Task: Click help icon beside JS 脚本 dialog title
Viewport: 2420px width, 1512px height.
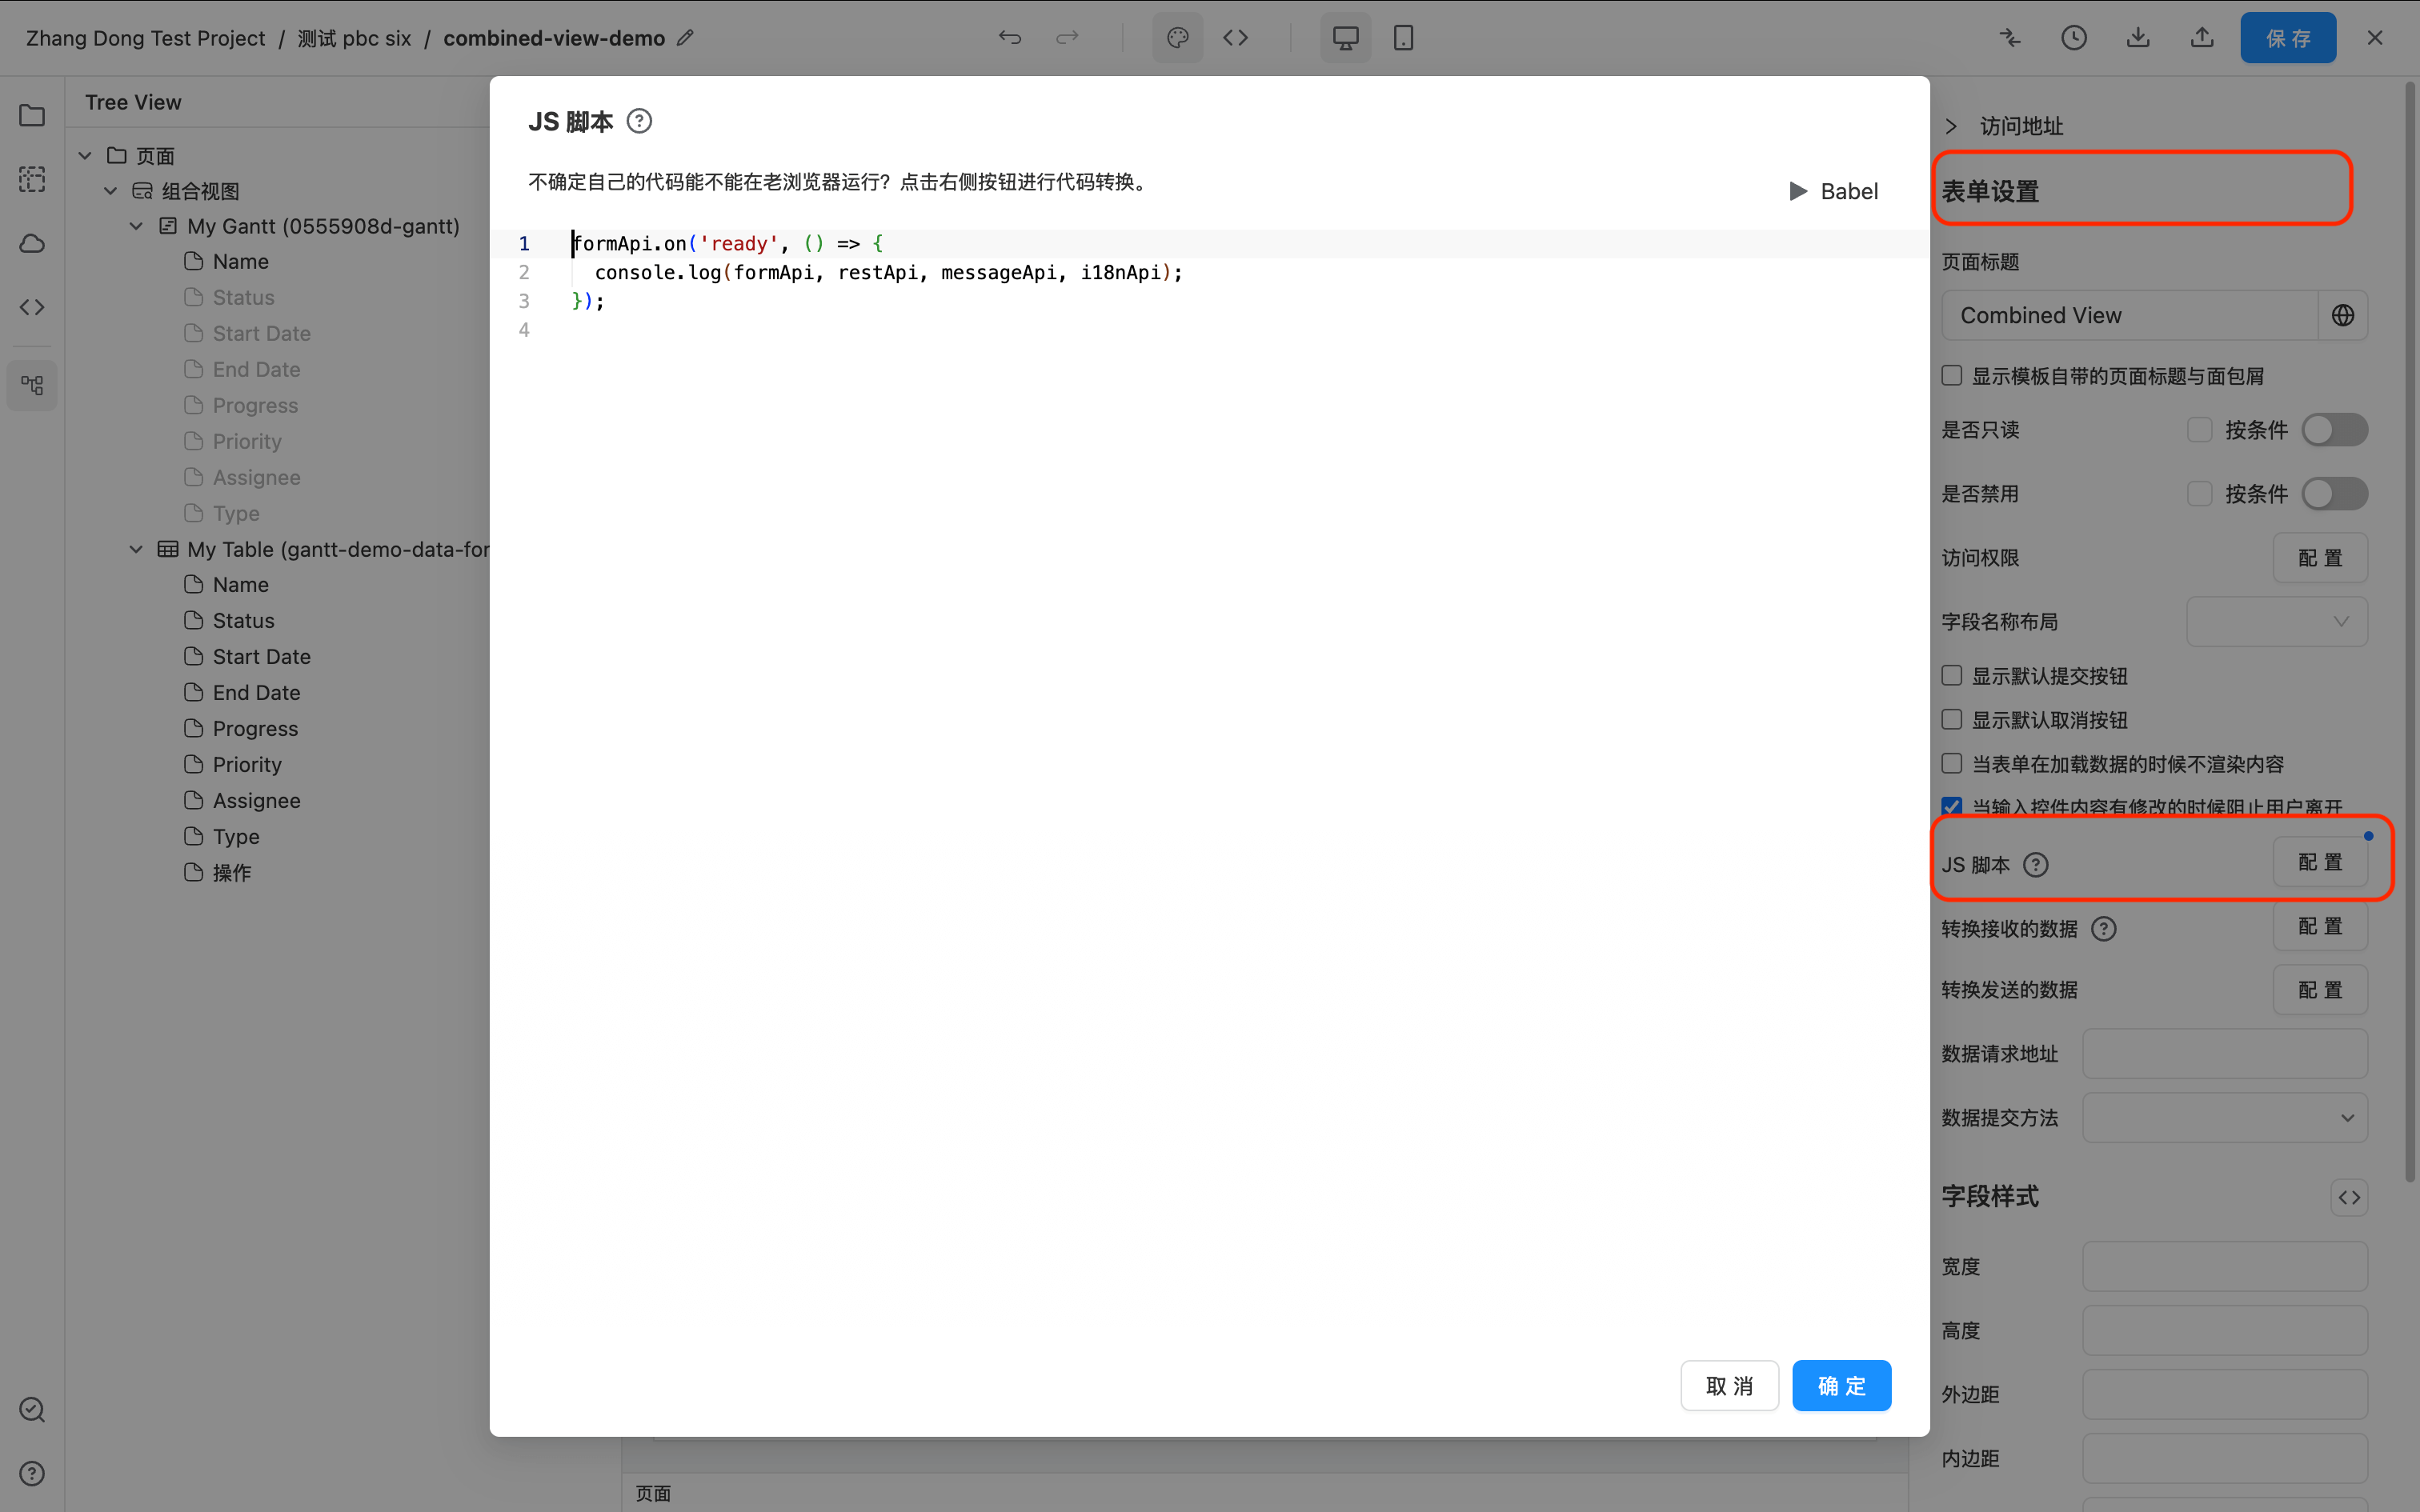Action: pos(639,121)
